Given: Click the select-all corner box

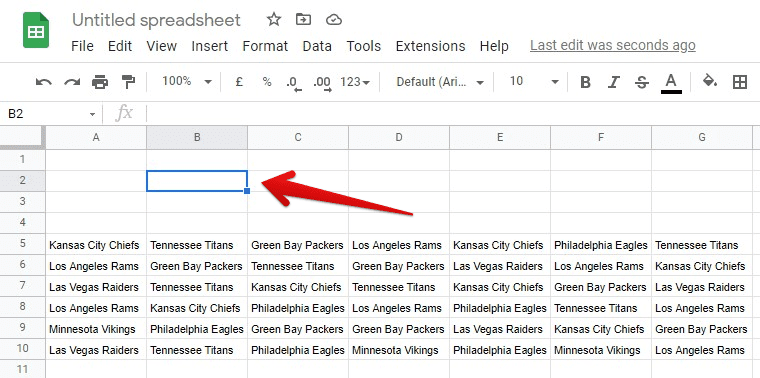Looking at the screenshot, I should [x=23, y=137].
